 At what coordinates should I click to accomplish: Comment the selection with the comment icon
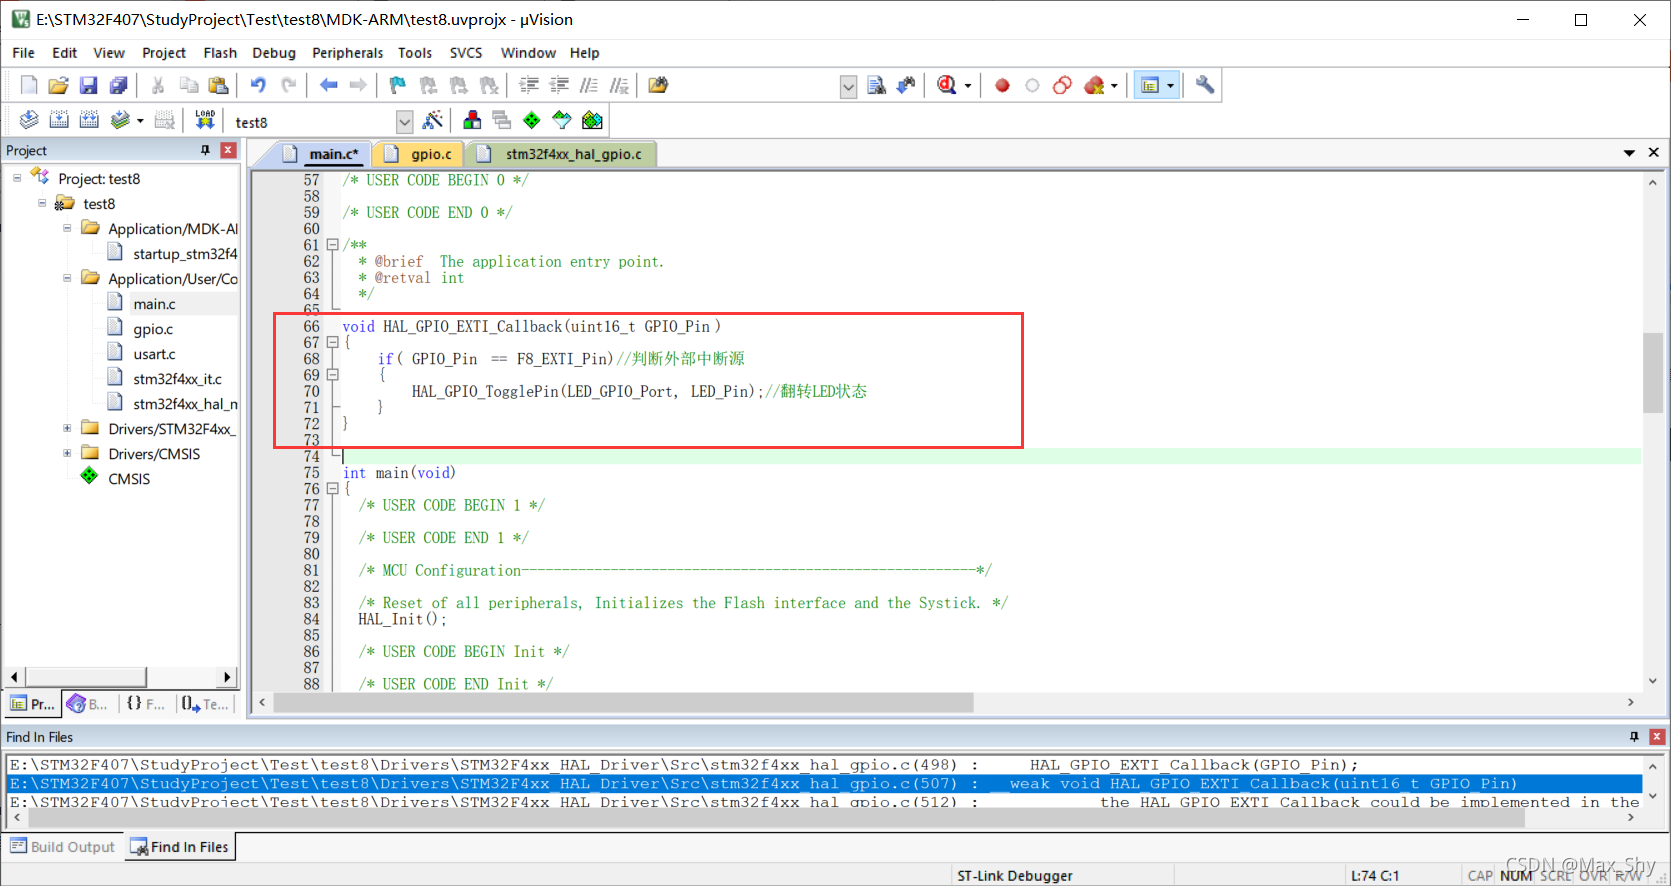pyautogui.click(x=589, y=86)
